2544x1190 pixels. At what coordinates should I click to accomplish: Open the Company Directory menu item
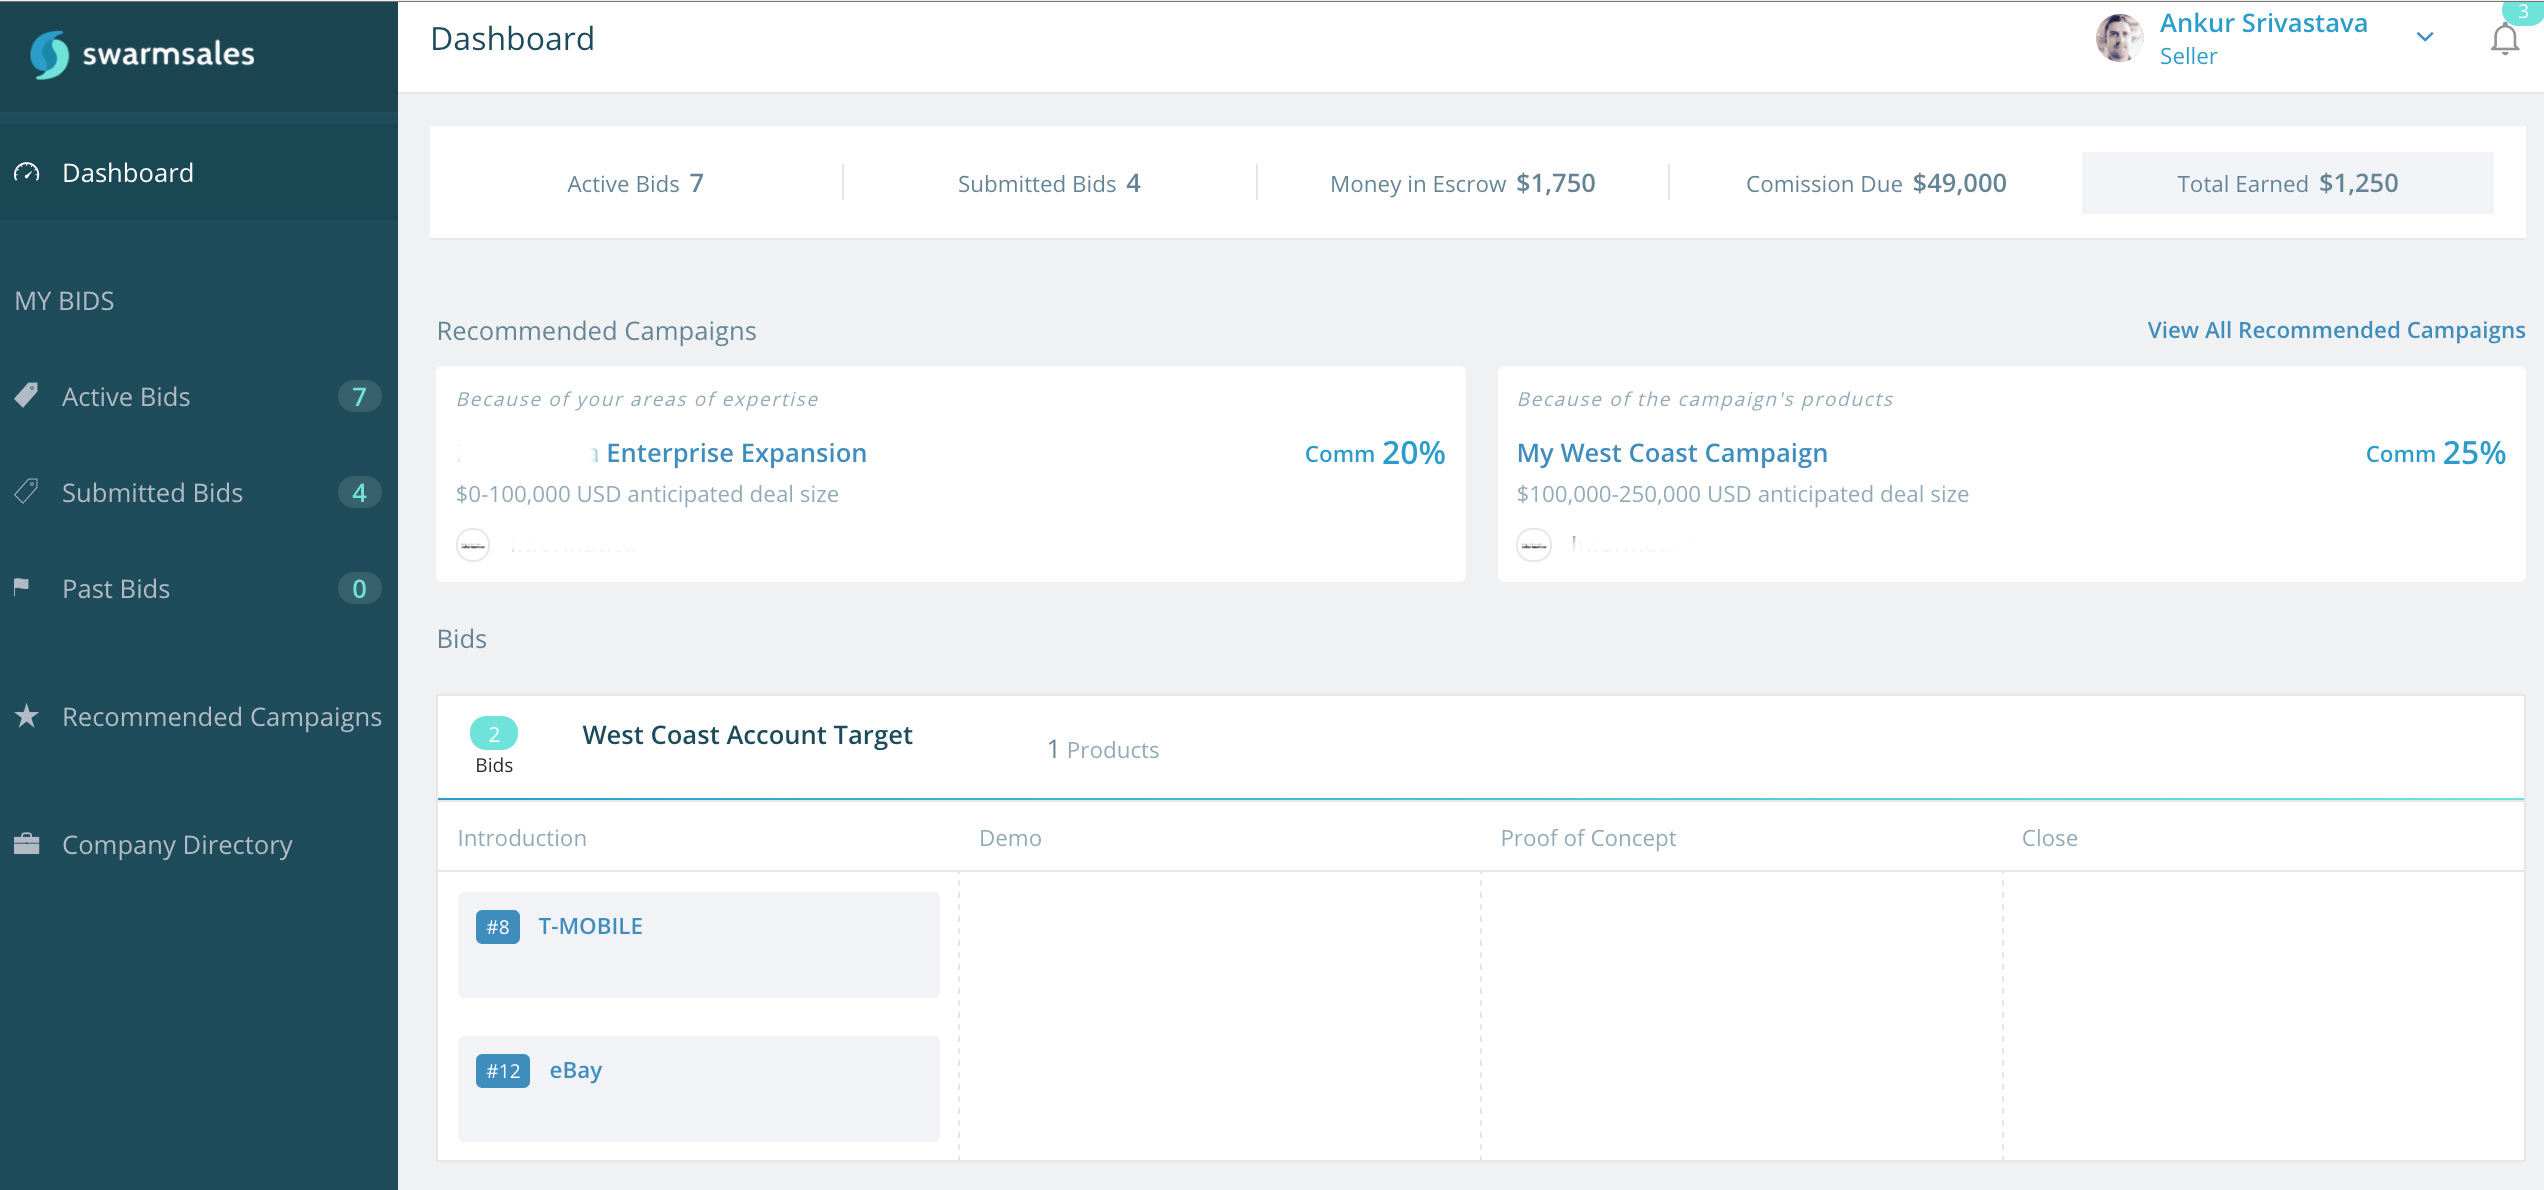(177, 845)
